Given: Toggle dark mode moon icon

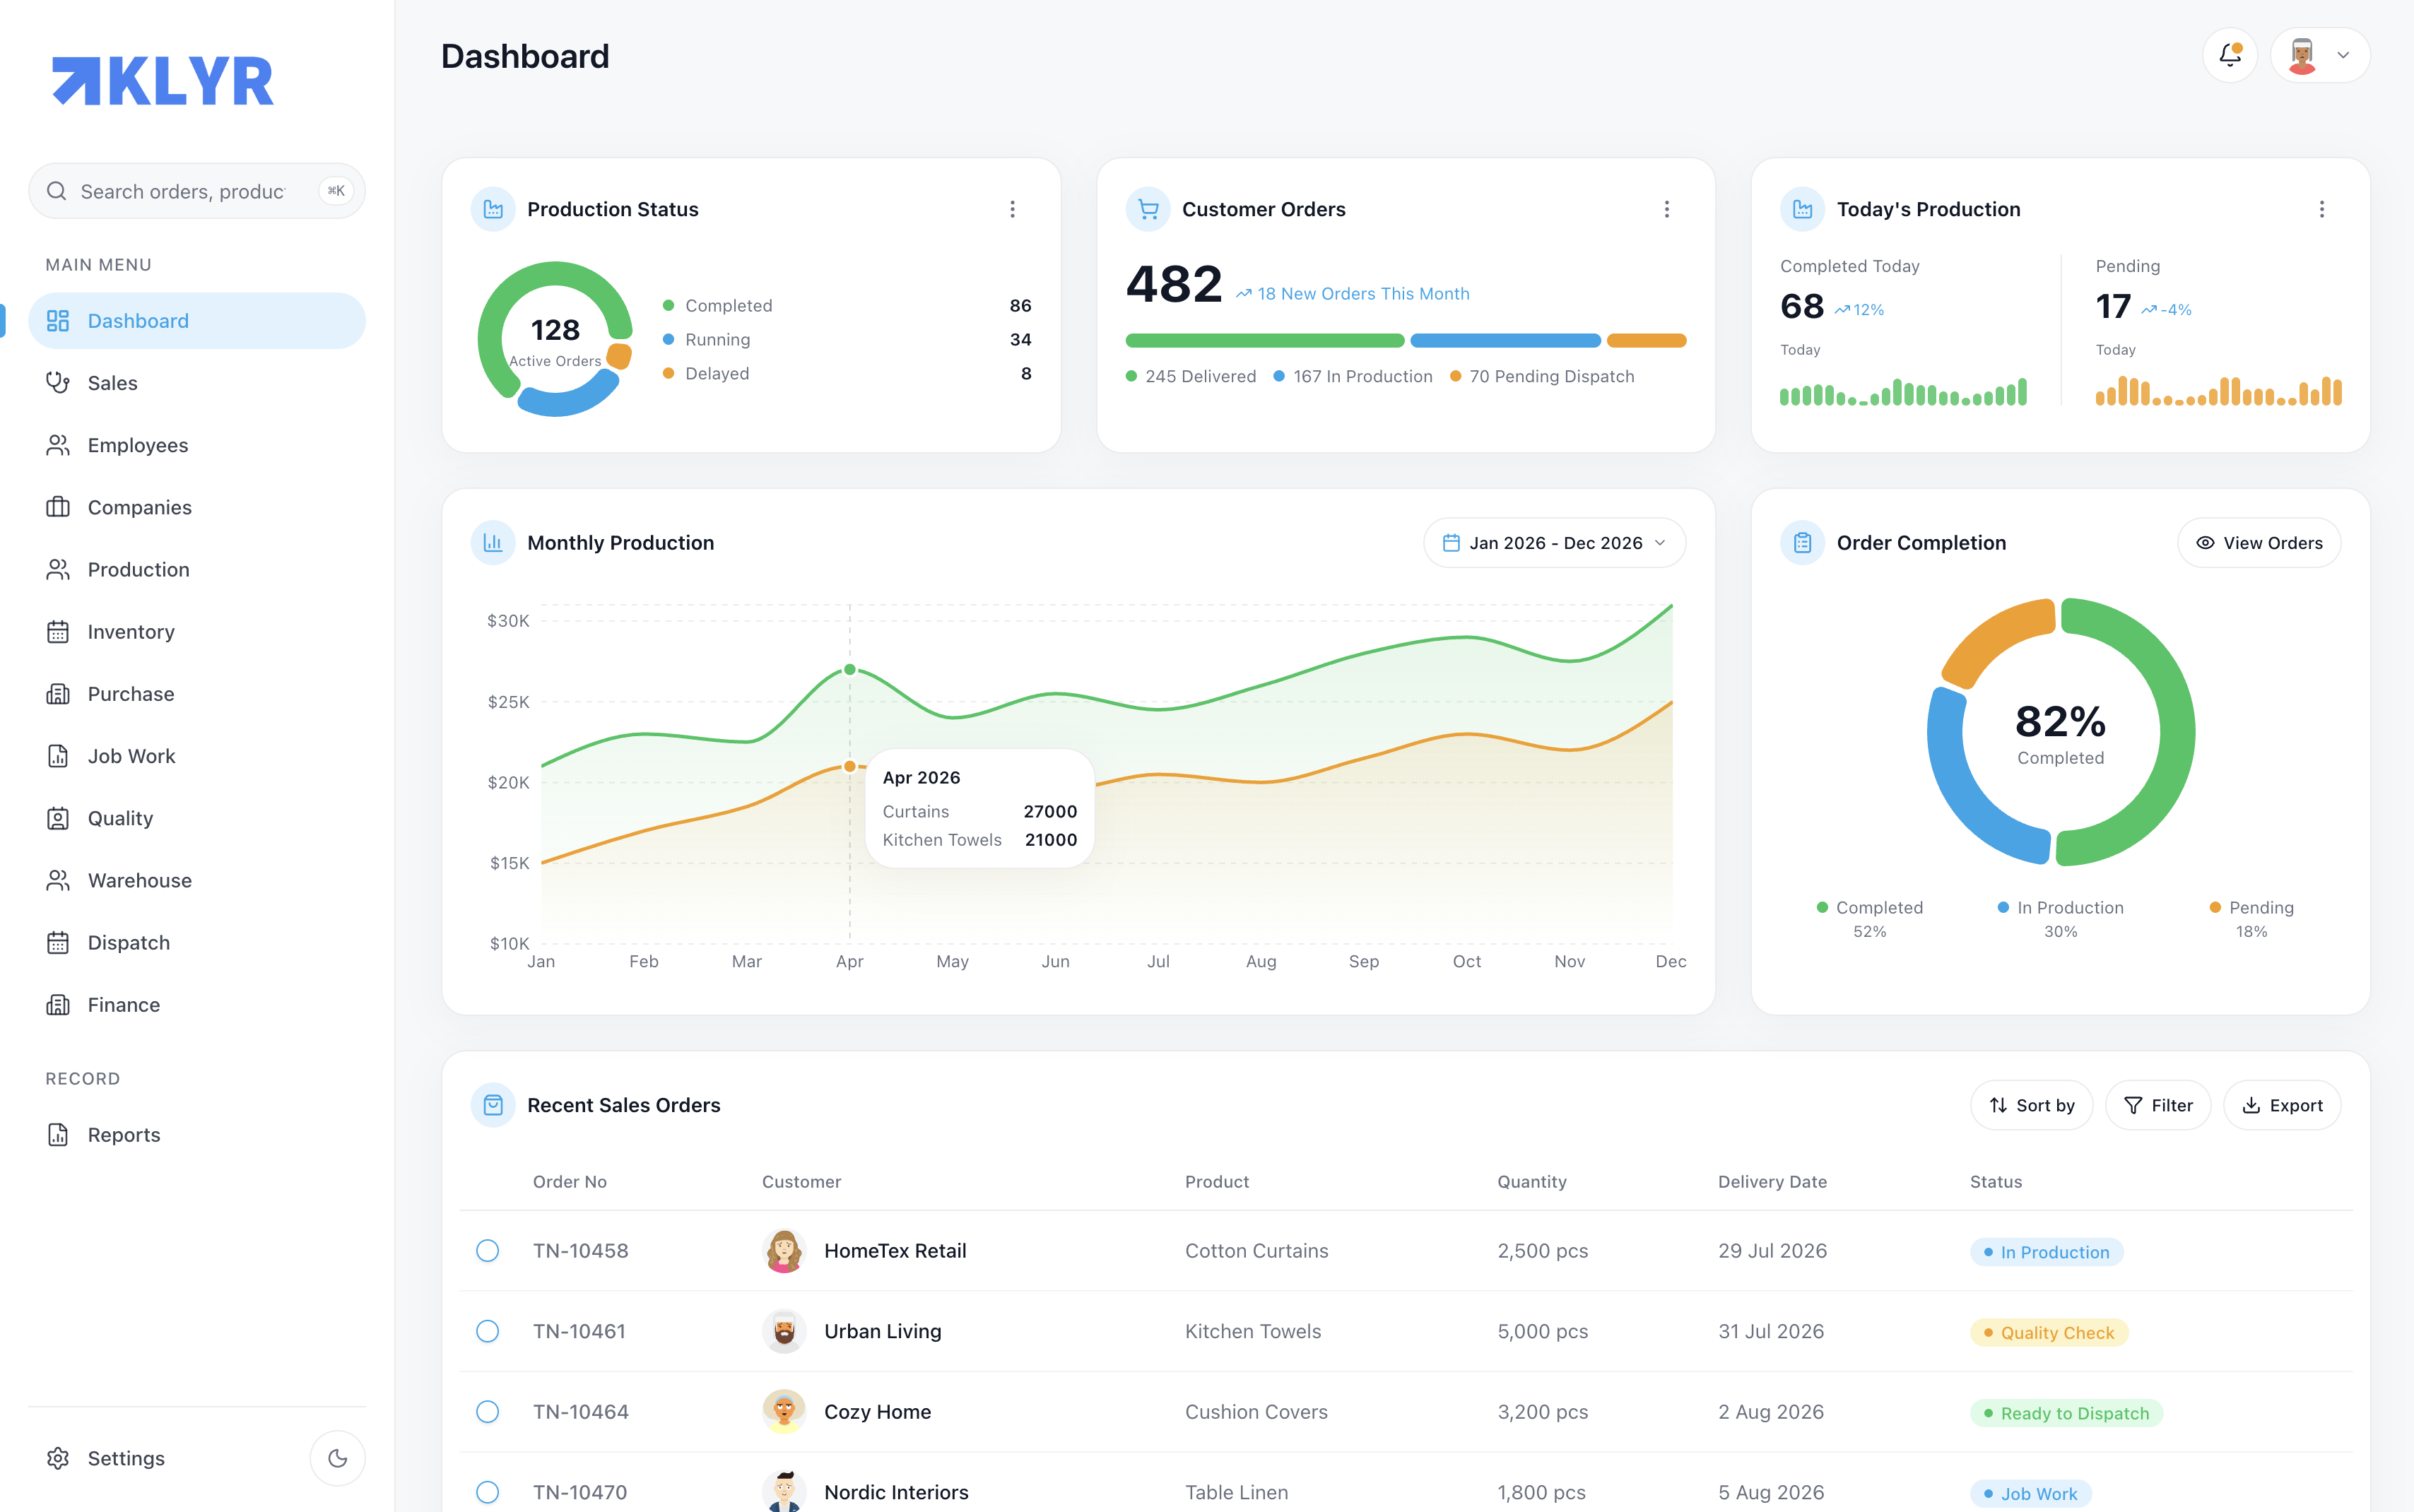Looking at the screenshot, I should tap(338, 1458).
